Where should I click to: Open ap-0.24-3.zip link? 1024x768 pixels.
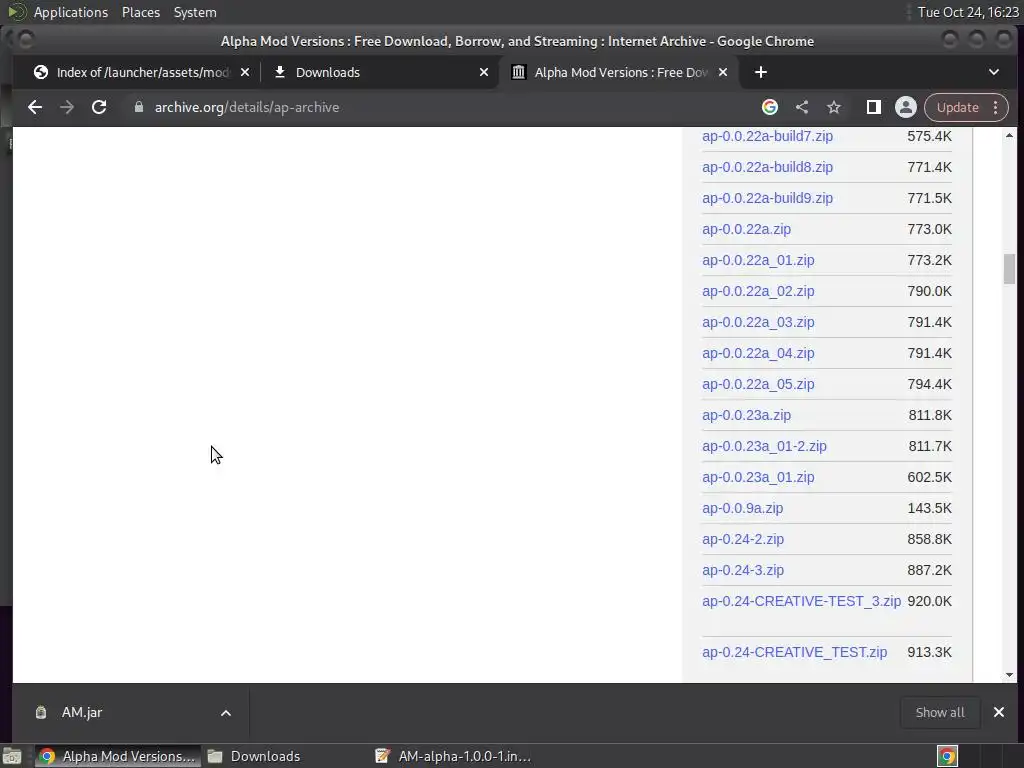point(743,570)
